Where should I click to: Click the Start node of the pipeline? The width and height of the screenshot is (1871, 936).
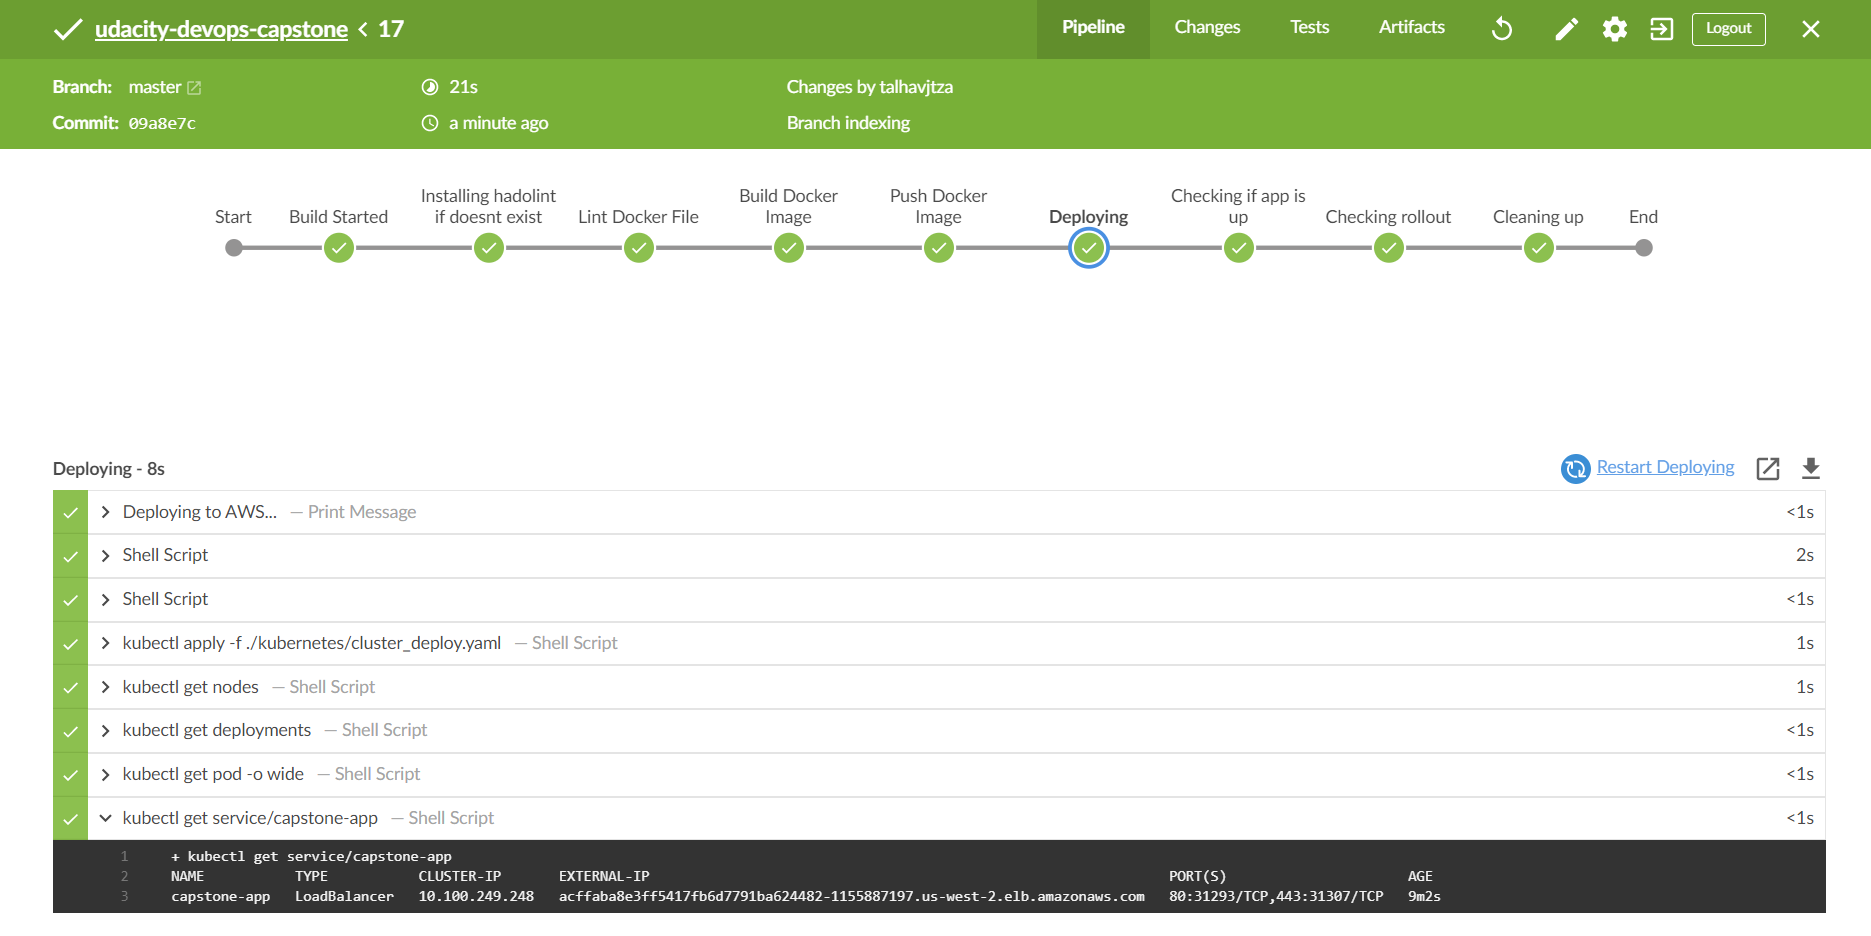coord(234,248)
